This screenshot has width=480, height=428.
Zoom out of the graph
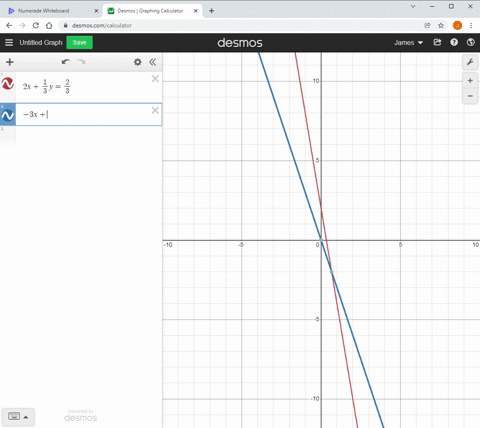470,96
